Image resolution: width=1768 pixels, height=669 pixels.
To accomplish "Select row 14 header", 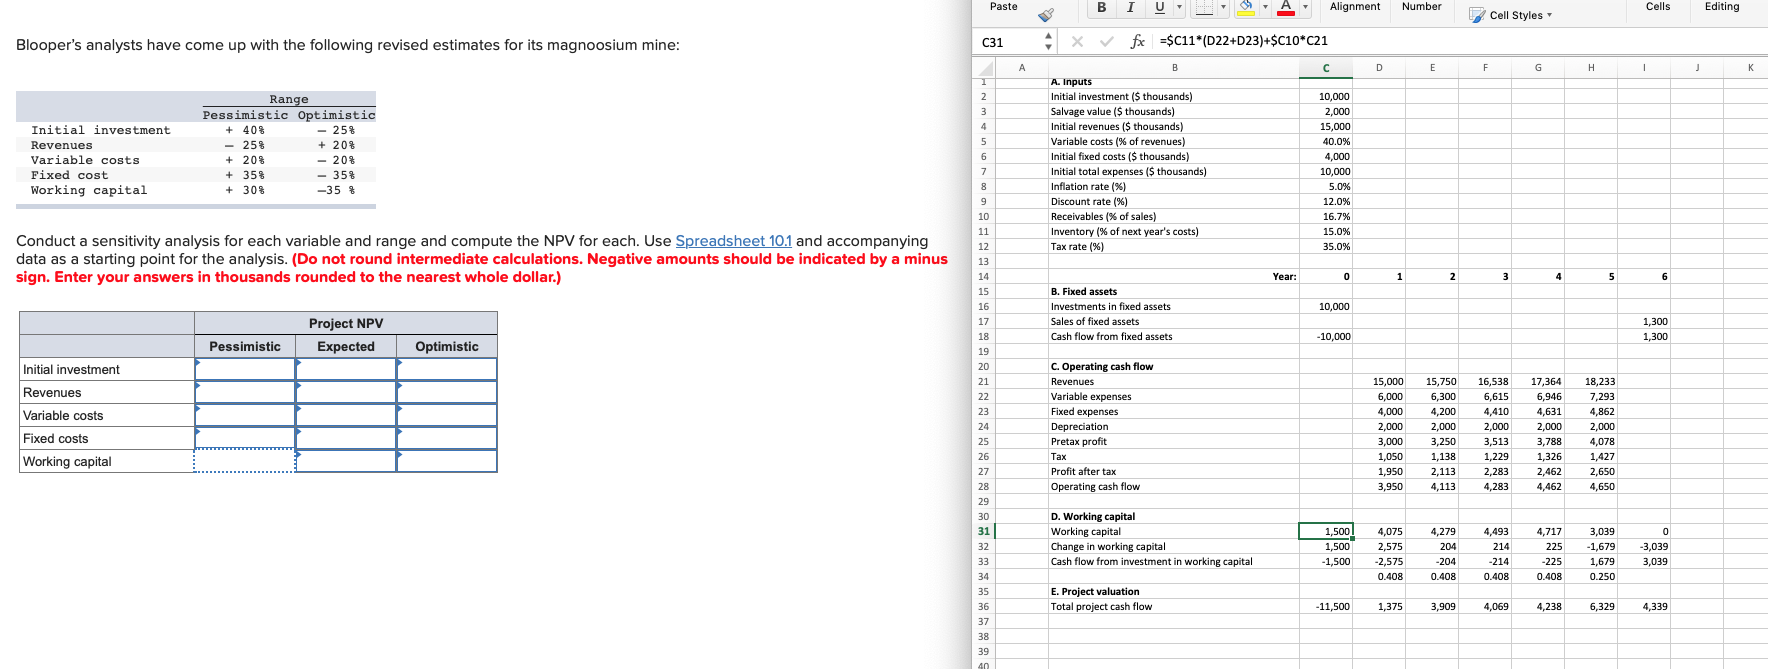I will 984,276.
